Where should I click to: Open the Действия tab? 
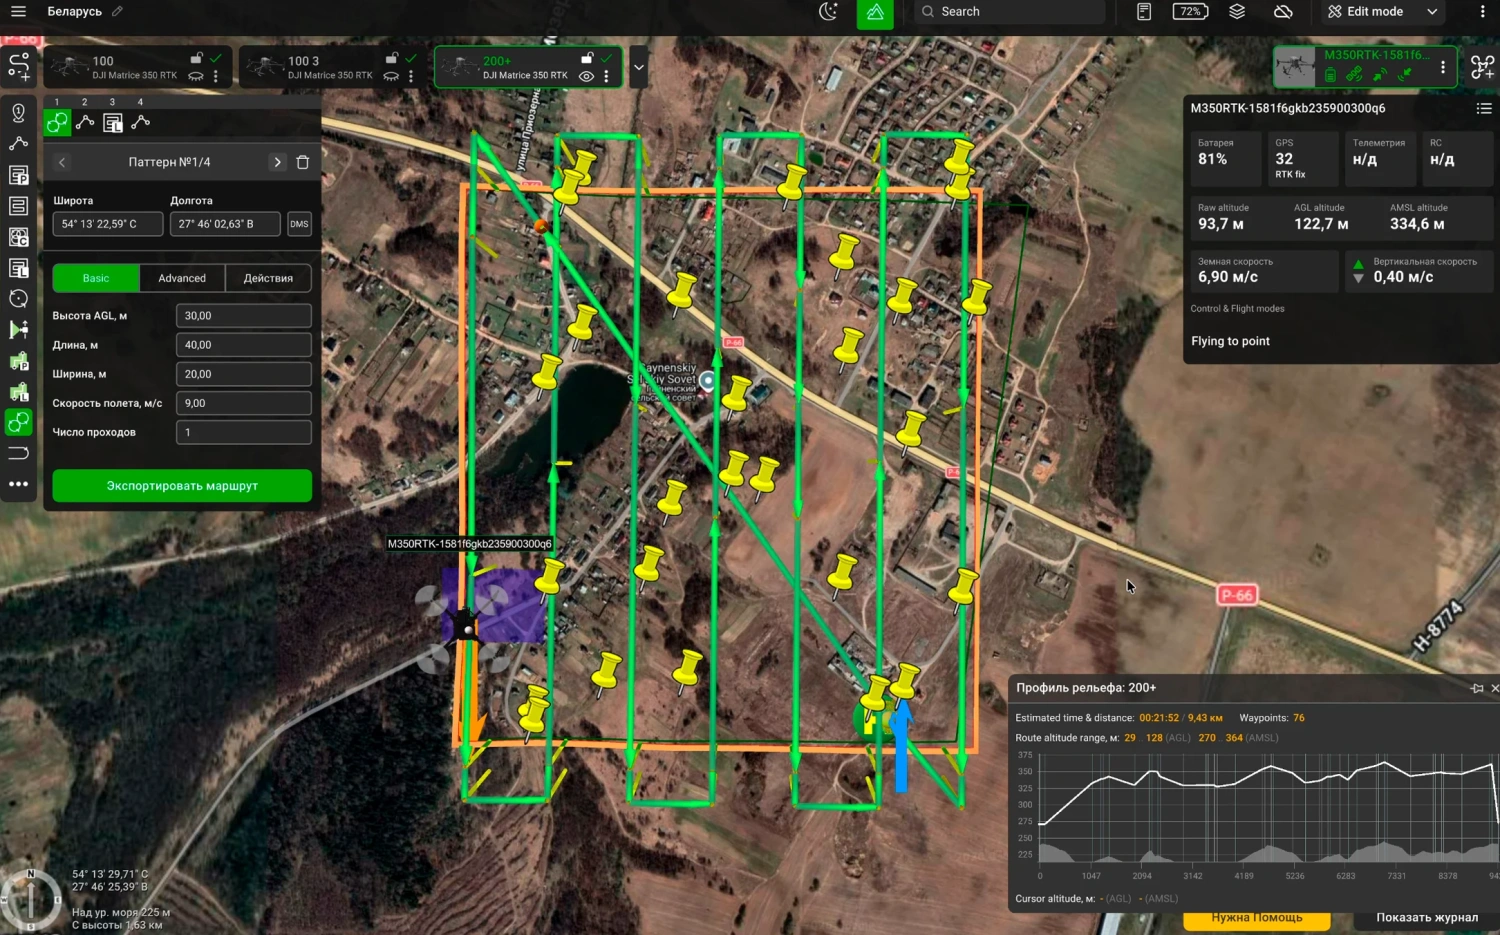click(268, 278)
